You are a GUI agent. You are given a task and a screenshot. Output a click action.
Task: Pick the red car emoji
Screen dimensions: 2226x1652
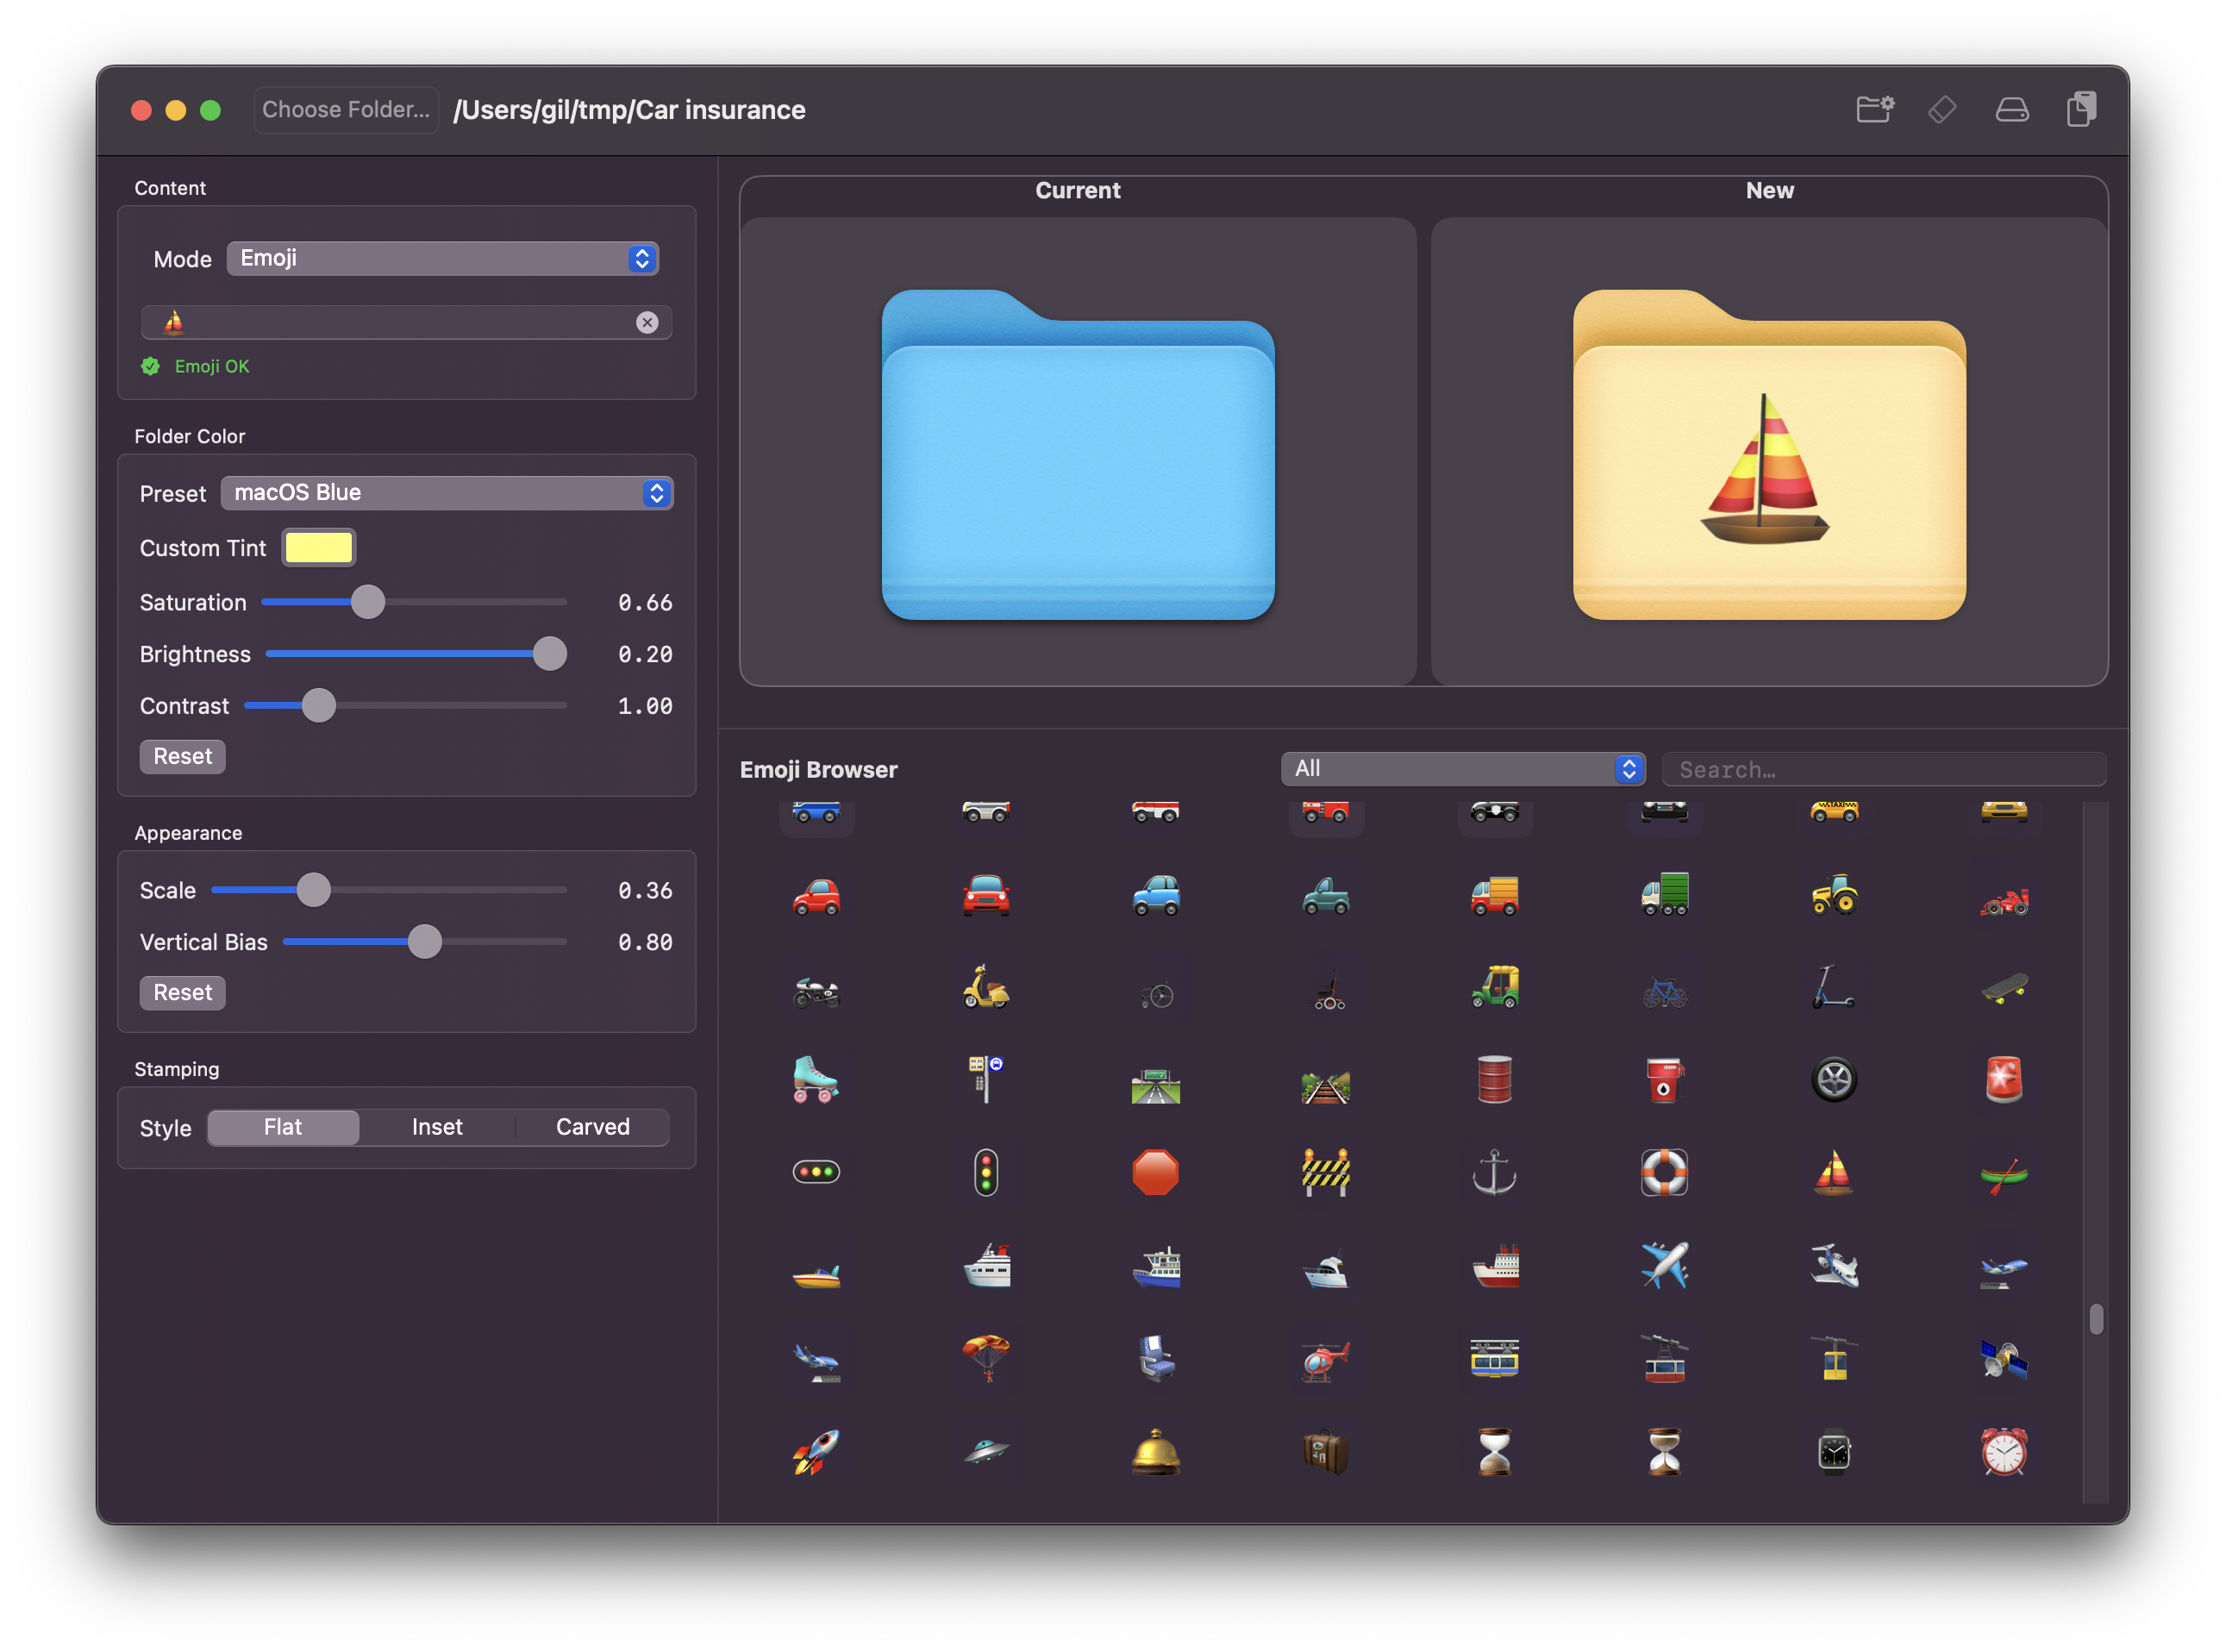tap(816, 896)
